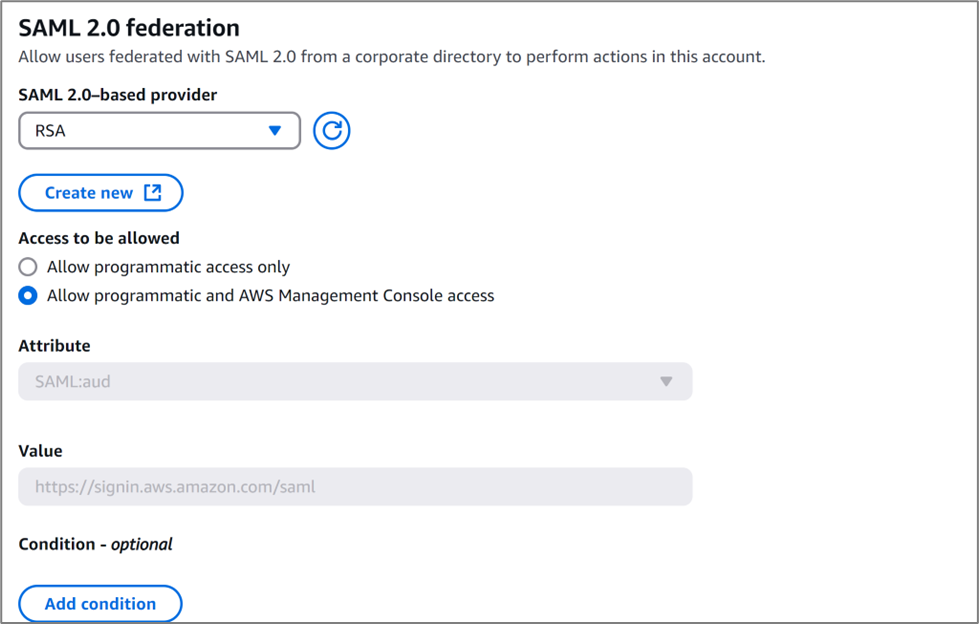
Task: Click the external link icon in Create new
Action: tap(152, 193)
